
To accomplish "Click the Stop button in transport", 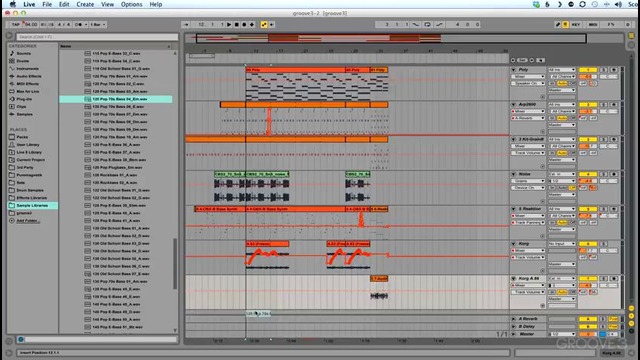I will coord(237,24).
